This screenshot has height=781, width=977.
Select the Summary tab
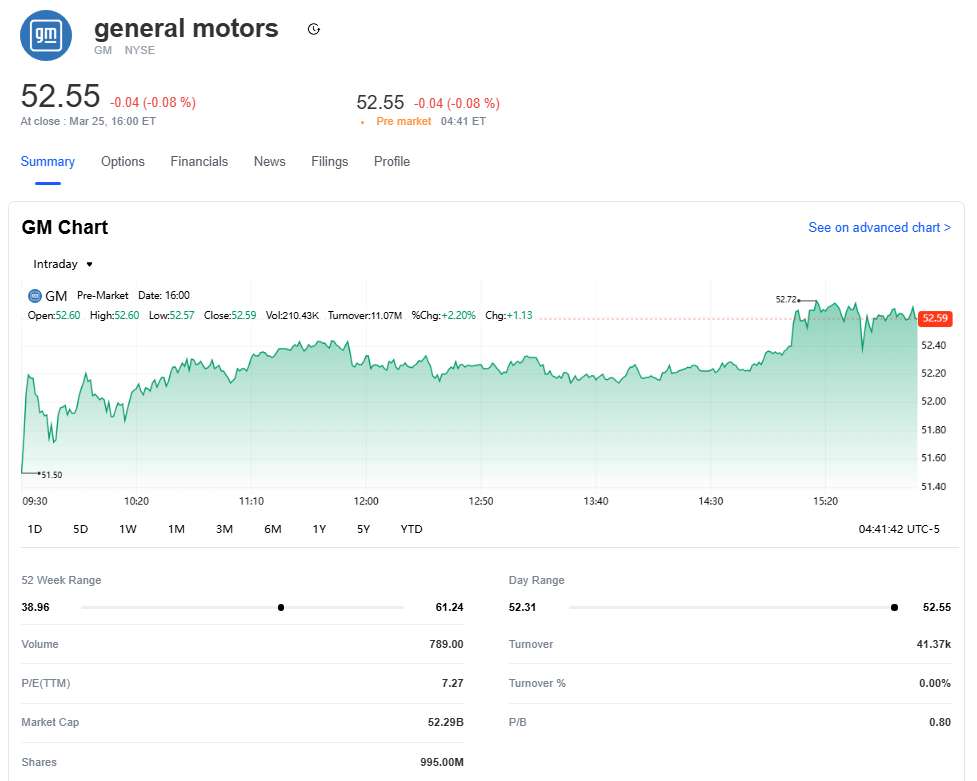pyautogui.click(x=48, y=162)
